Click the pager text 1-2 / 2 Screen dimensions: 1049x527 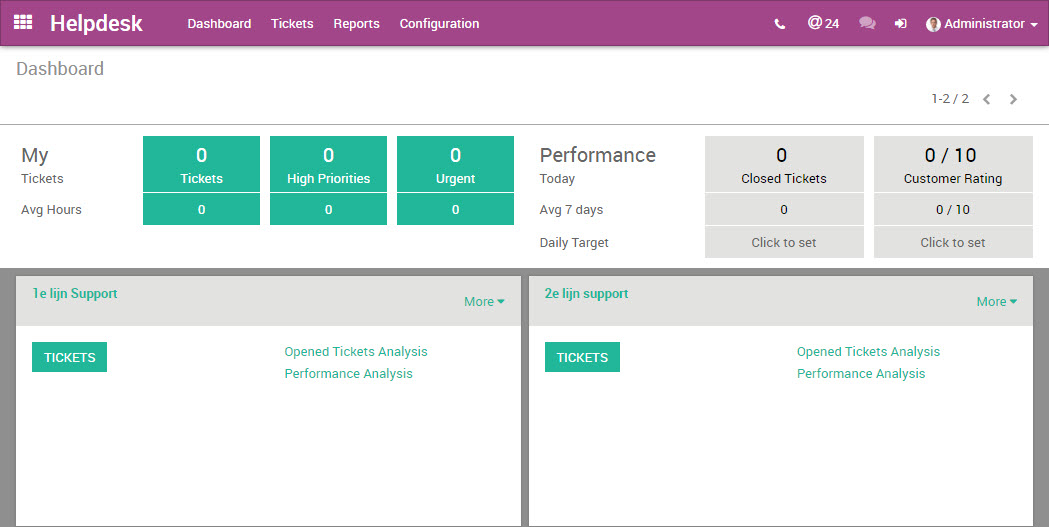[x=950, y=99]
